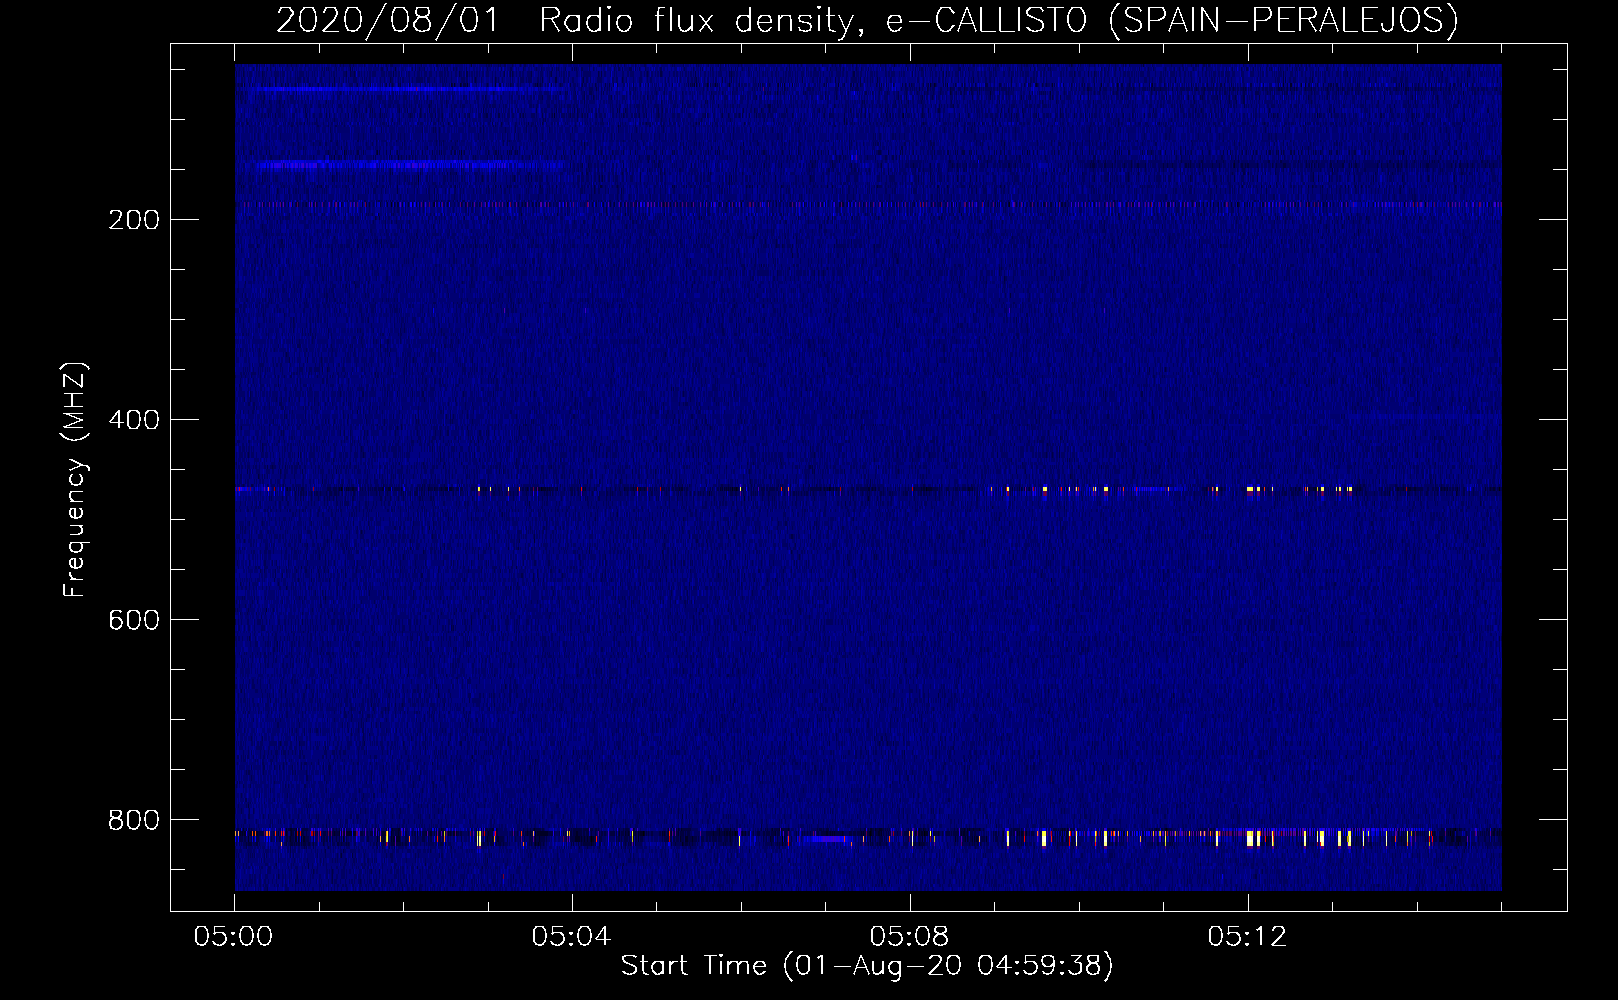
Task: Click the 400 frequency tick label
Action: 134,420
